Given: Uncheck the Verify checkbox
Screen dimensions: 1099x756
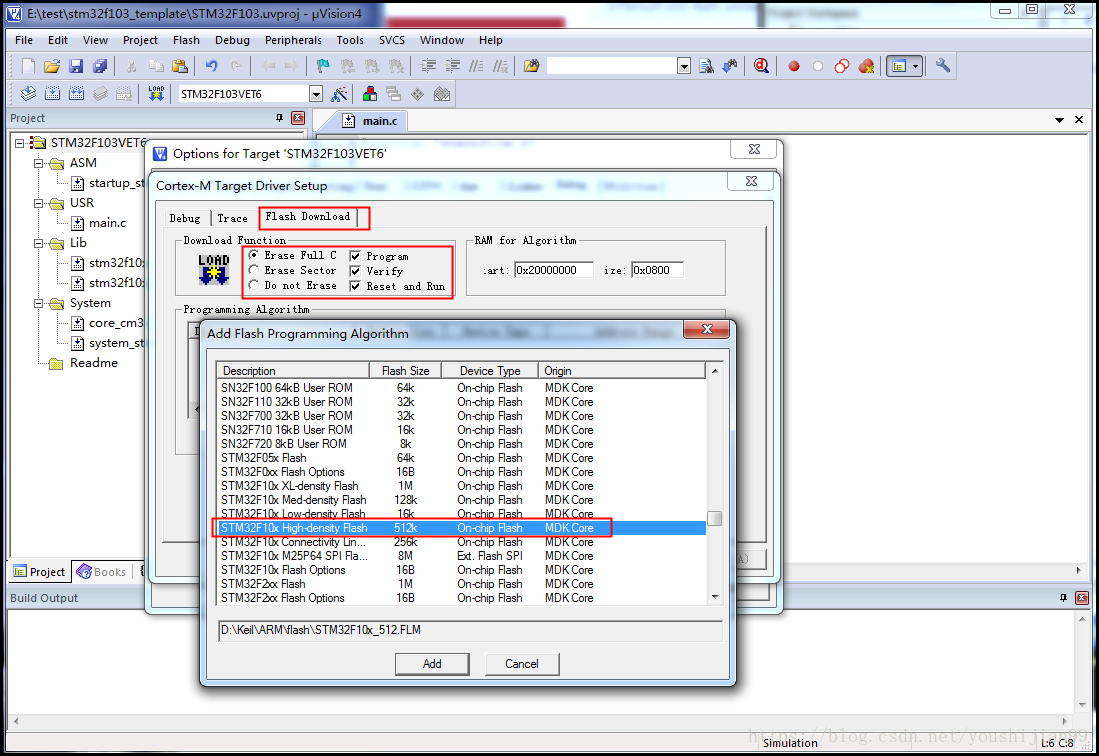Looking at the screenshot, I should click(x=355, y=271).
